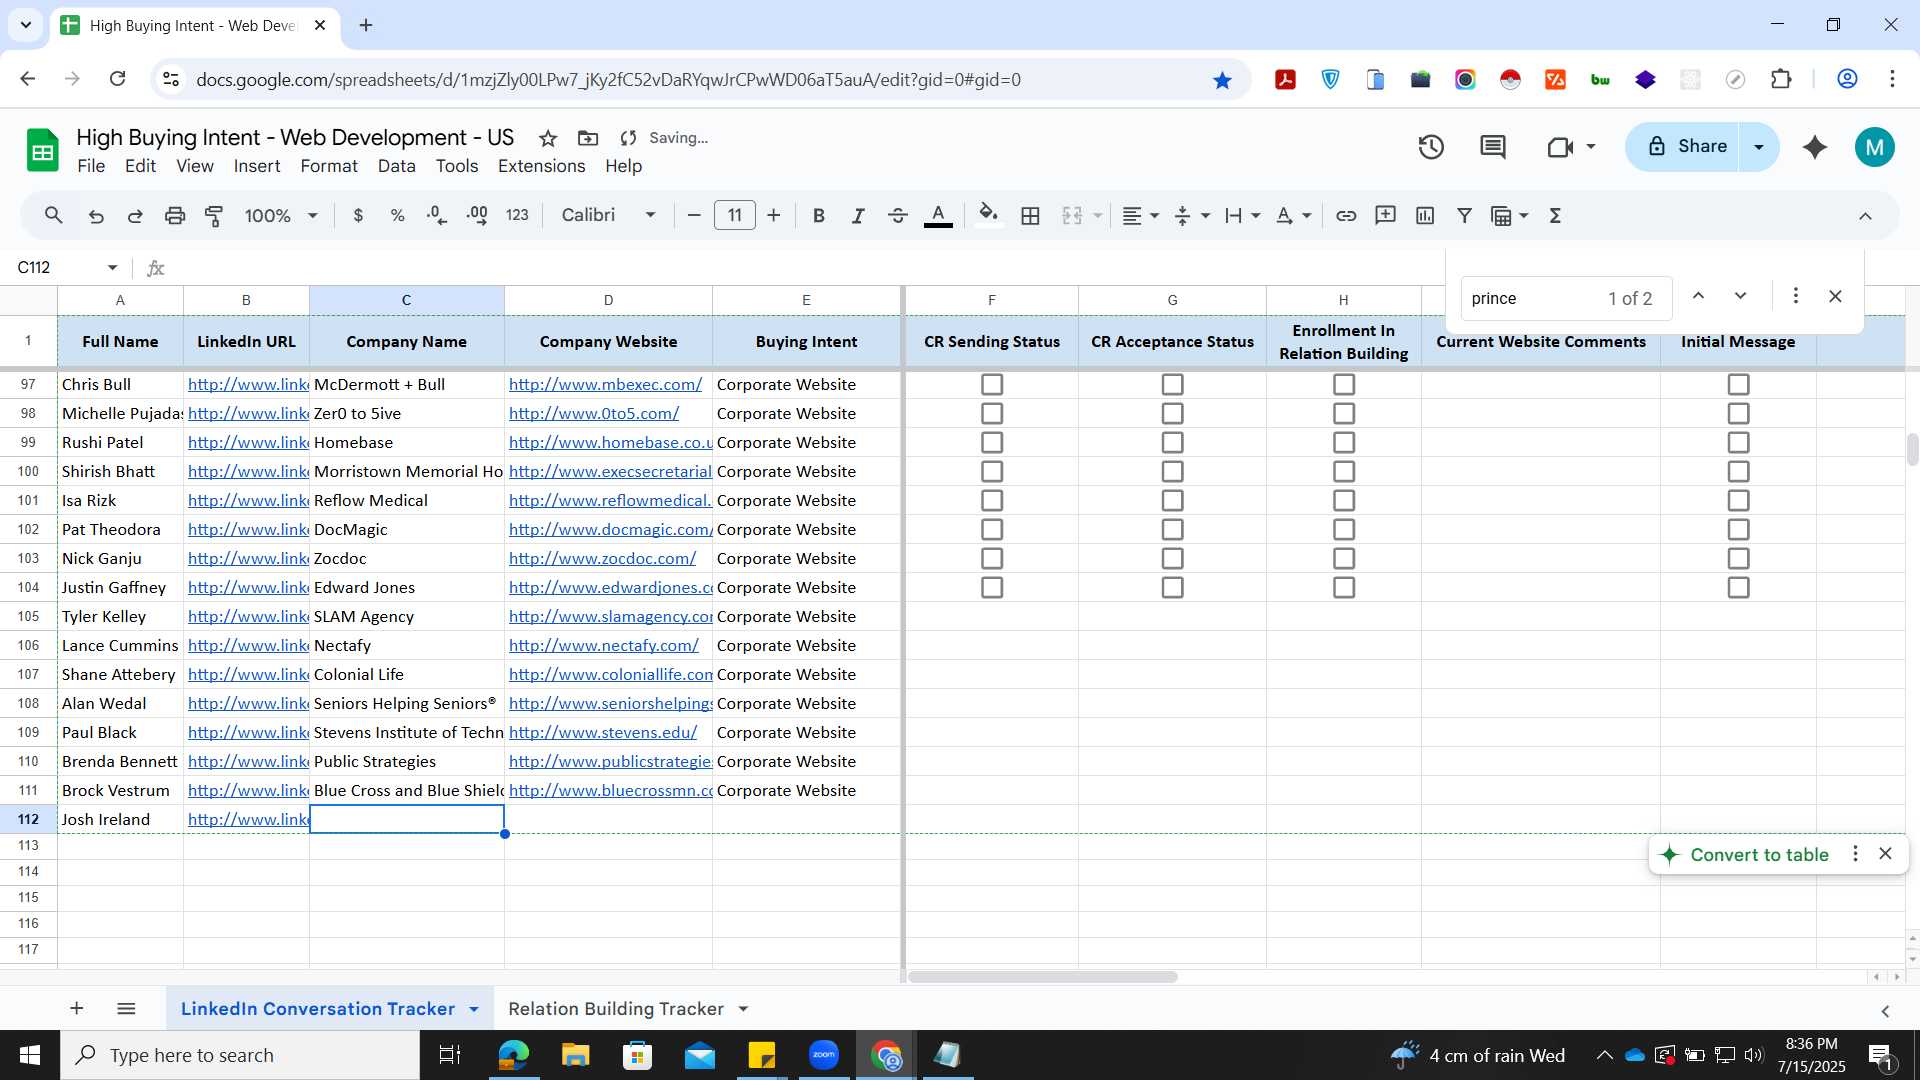
Task: Format selection as currency
Action: [x=358, y=216]
